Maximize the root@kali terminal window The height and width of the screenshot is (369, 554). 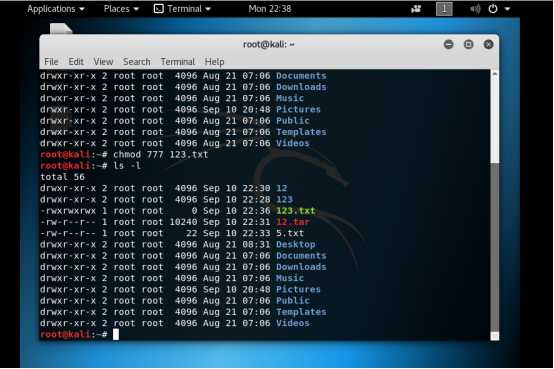tap(468, 45)
